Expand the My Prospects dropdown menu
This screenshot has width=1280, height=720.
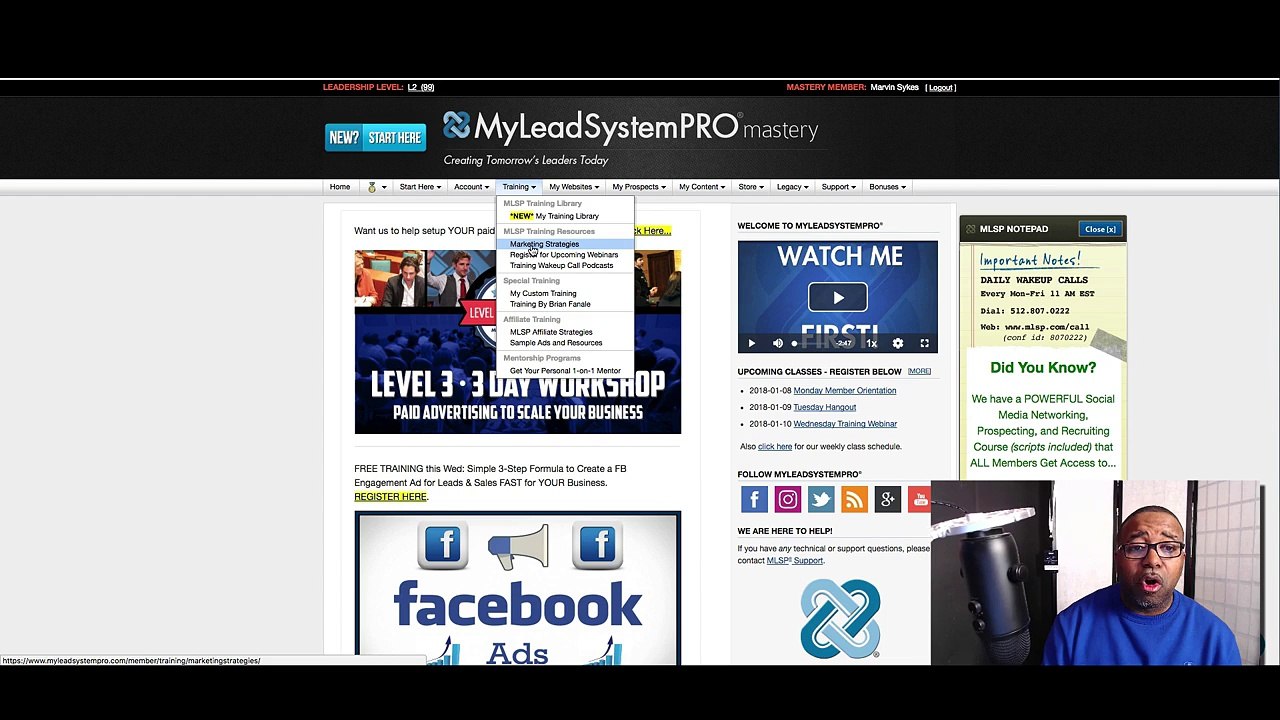coord(639,187)
